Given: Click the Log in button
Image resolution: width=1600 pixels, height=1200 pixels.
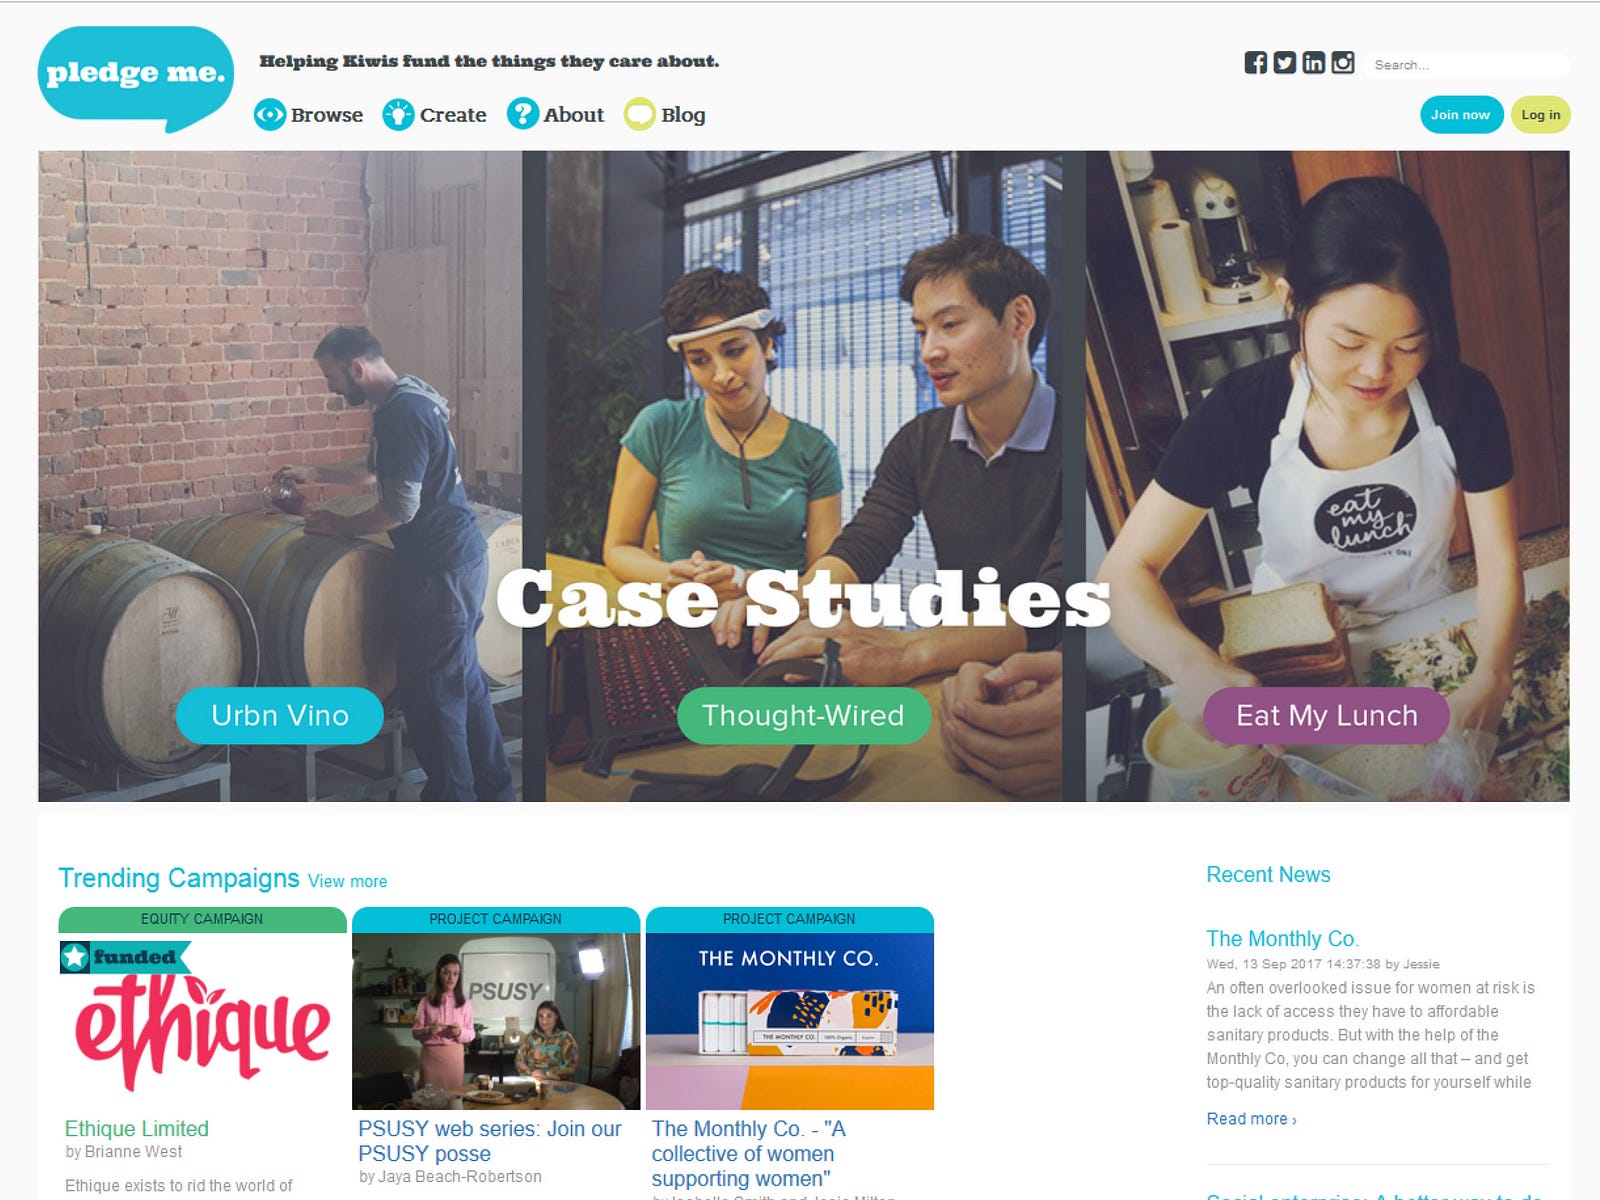Looking at the screenshot, I should point(1540,115).
